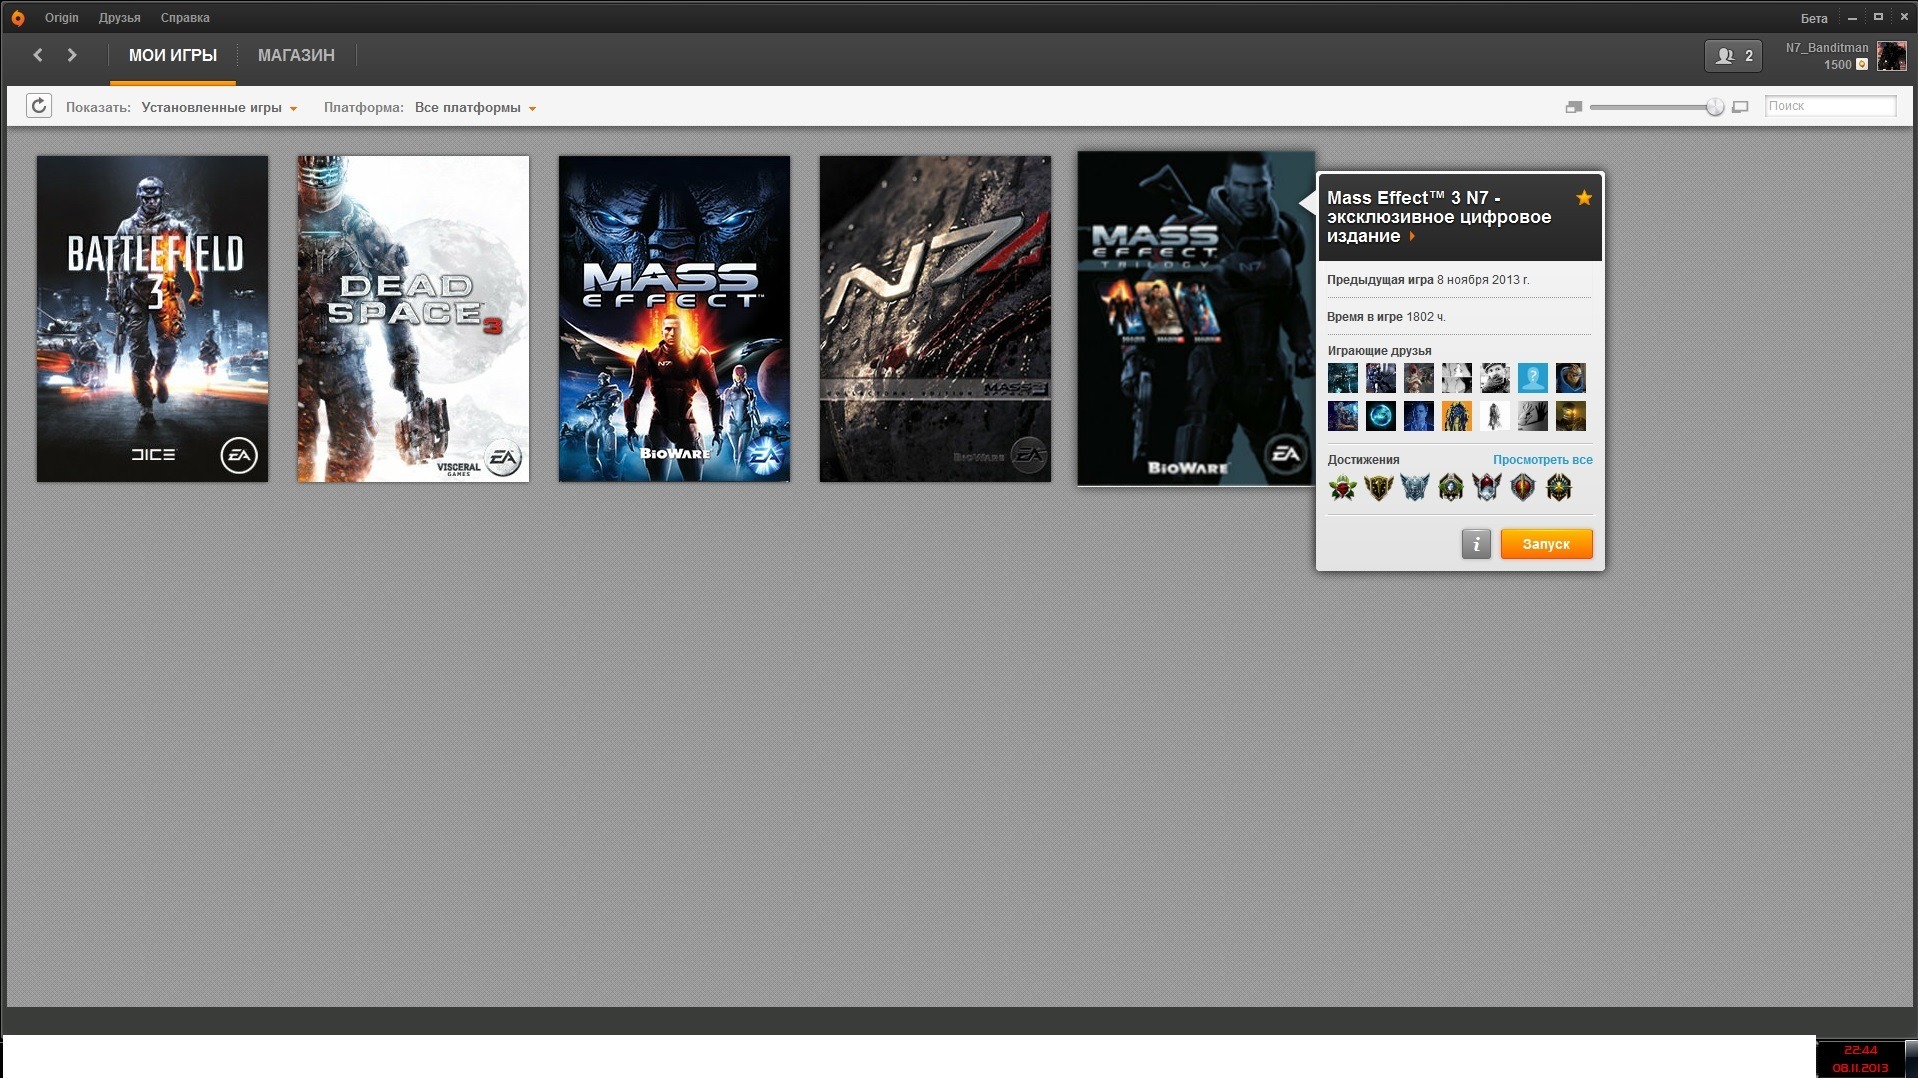Set smallest tile size via small-tiles icon
Screen dimensions: 1918x1078
coord(1573,107)
